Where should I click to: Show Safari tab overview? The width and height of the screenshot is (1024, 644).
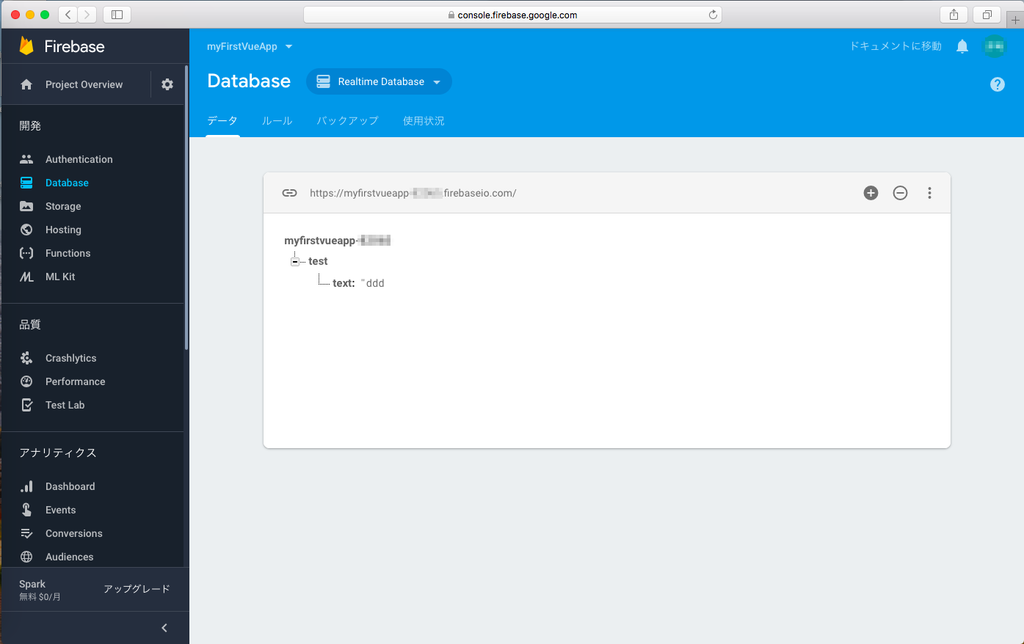click(x=987, y=14)
